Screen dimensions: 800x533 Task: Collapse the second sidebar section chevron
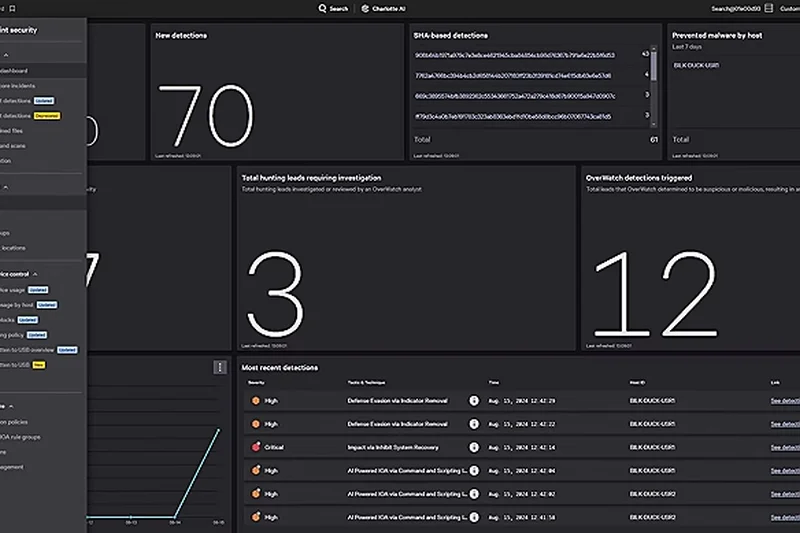tap(5, 186)
